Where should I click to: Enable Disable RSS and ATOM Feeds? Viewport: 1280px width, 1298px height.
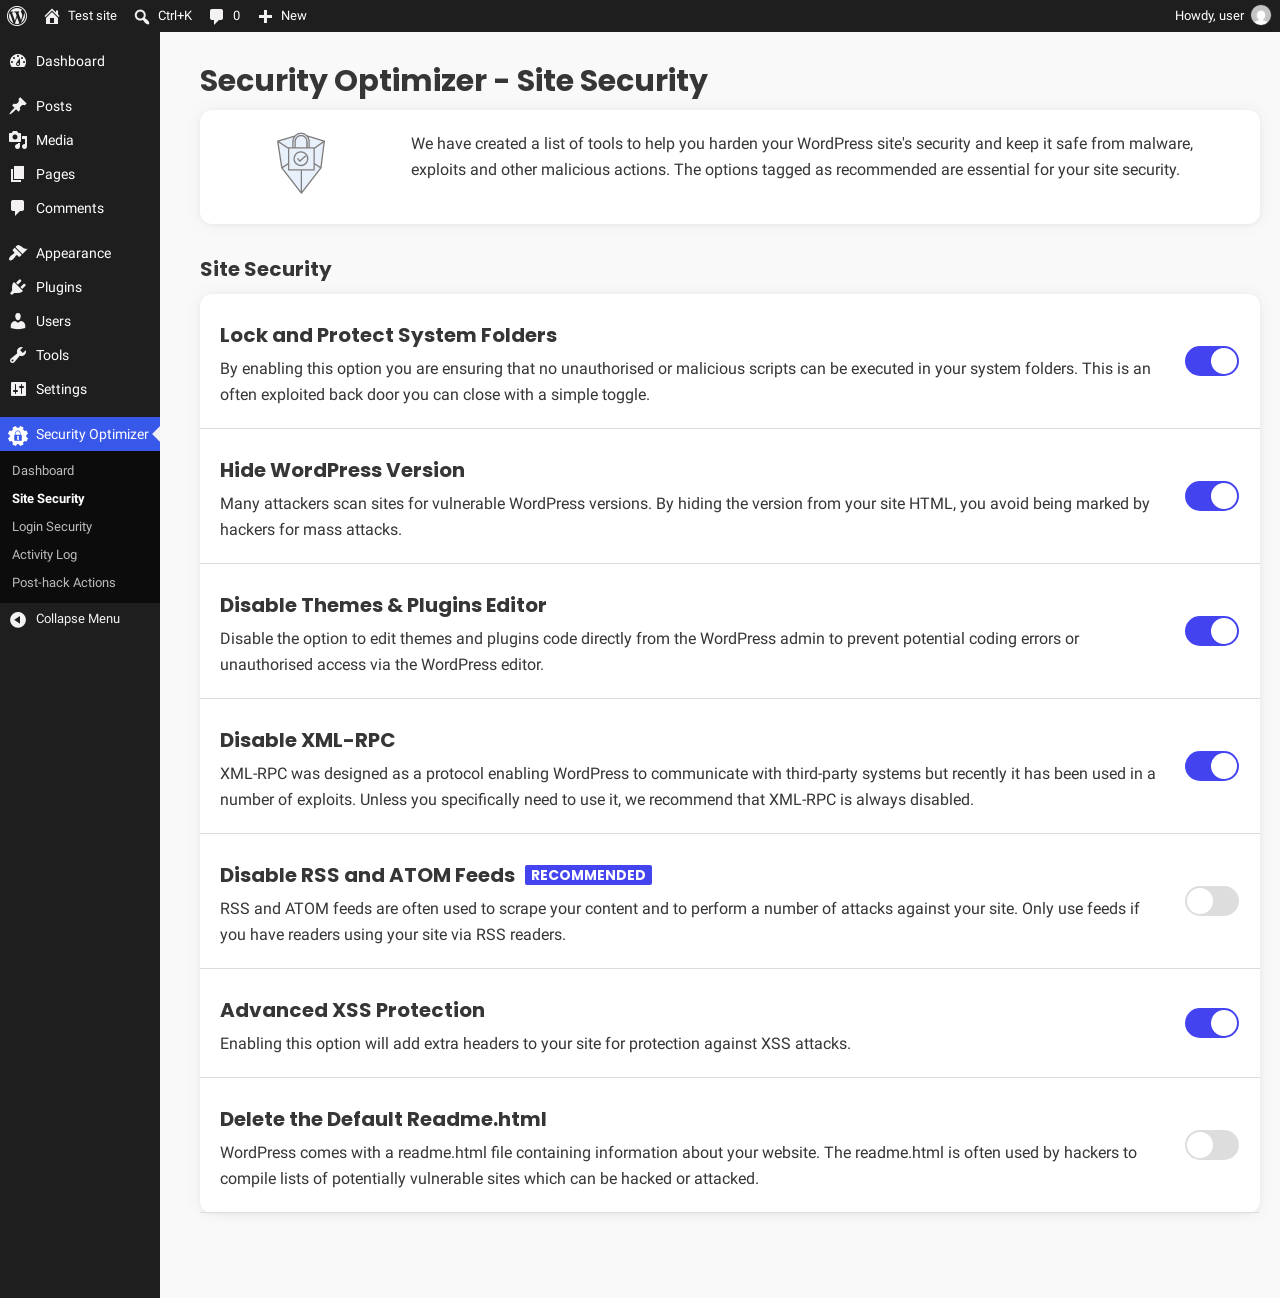pos(1212,901)
